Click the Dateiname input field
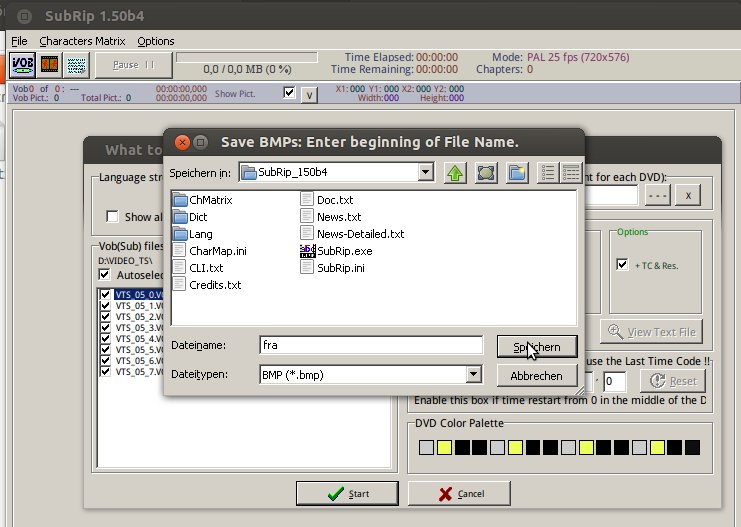Screen dimensions: 741x527 tap(371, 345)
